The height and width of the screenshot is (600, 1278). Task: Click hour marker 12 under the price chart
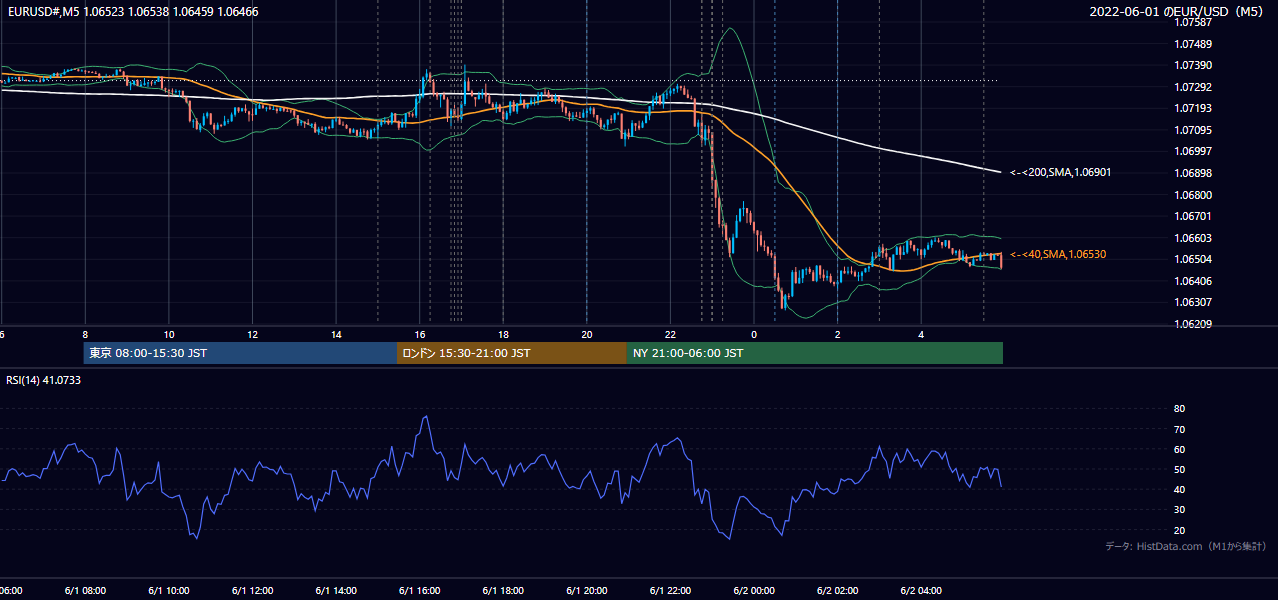point(253,335)
